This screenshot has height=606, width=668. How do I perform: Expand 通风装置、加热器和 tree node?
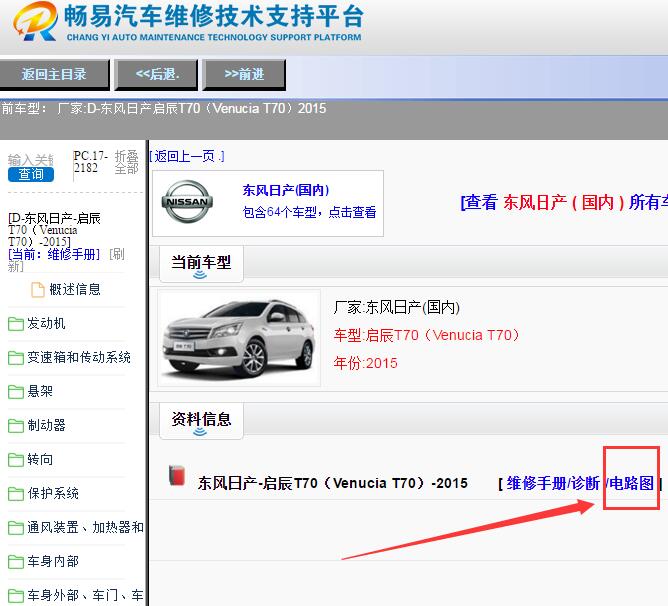point(85,528)
